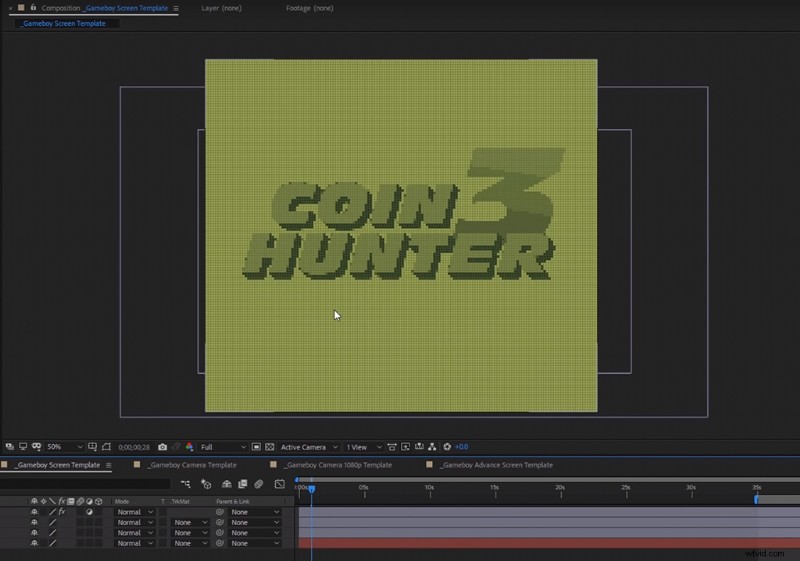Toggle fx switch on the top layer

[x=62, y=512]
